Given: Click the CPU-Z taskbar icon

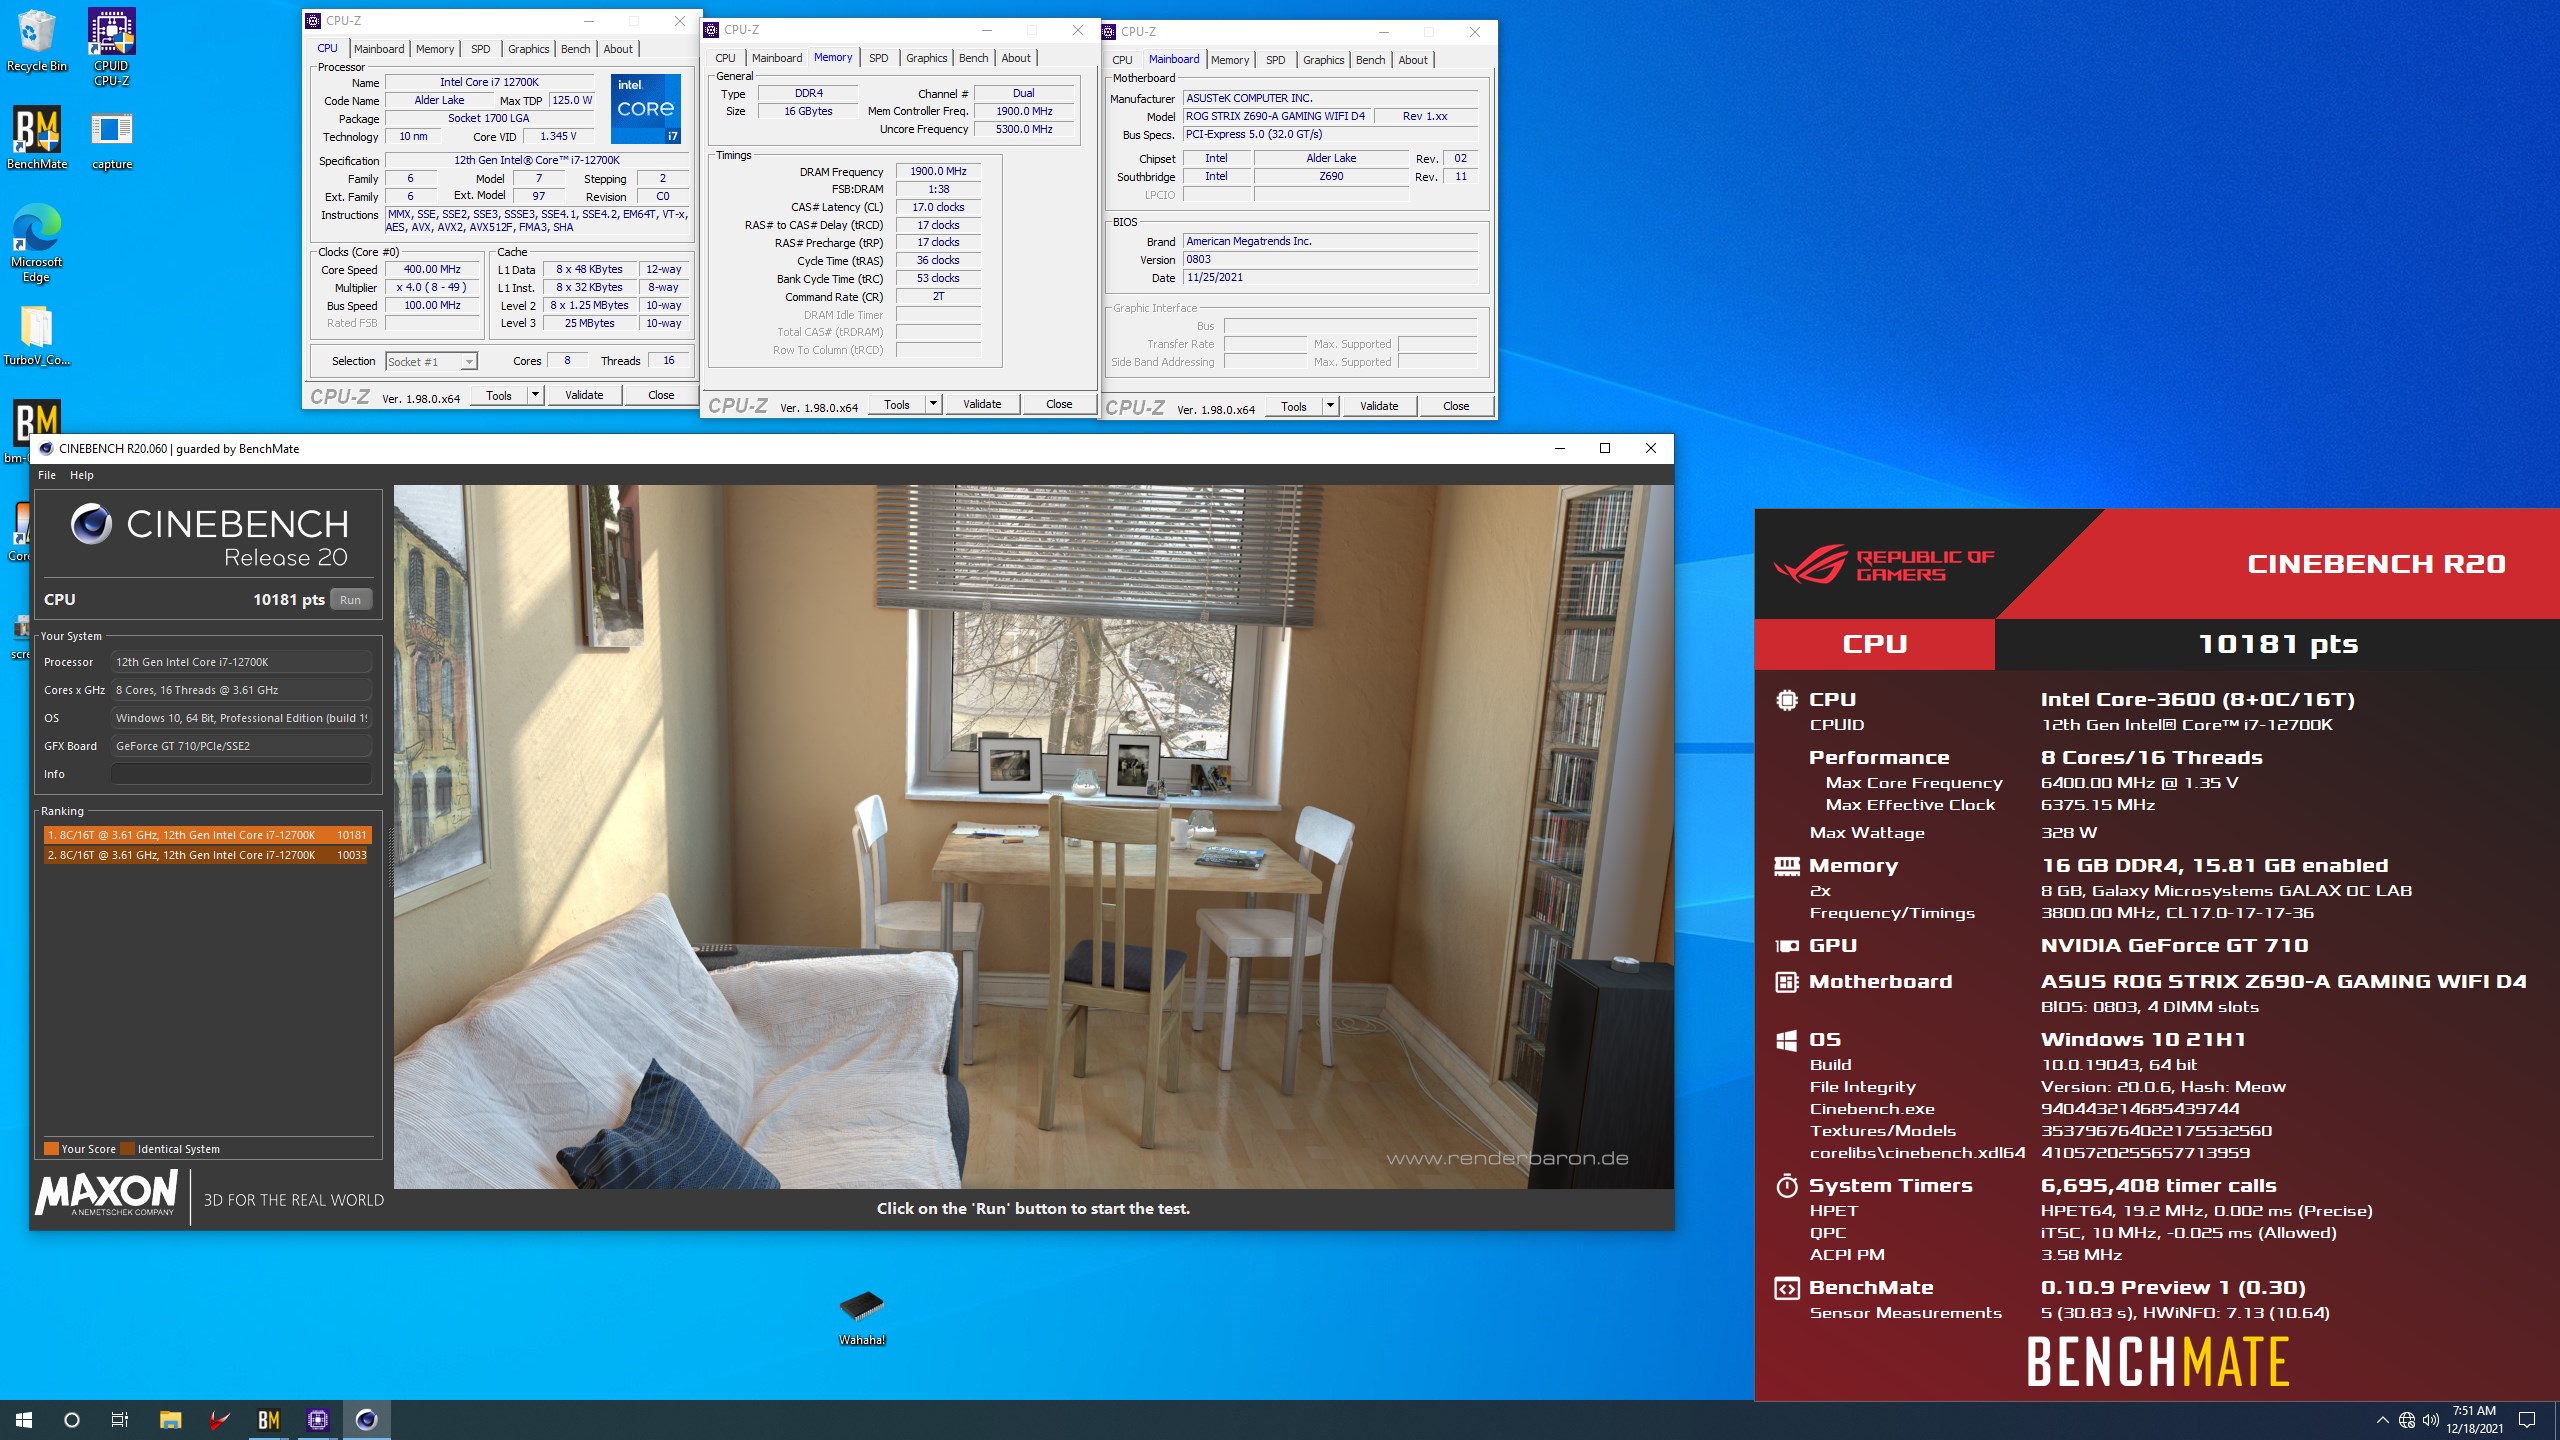Looking at the screenshot, I should (x=318, y=1419).
